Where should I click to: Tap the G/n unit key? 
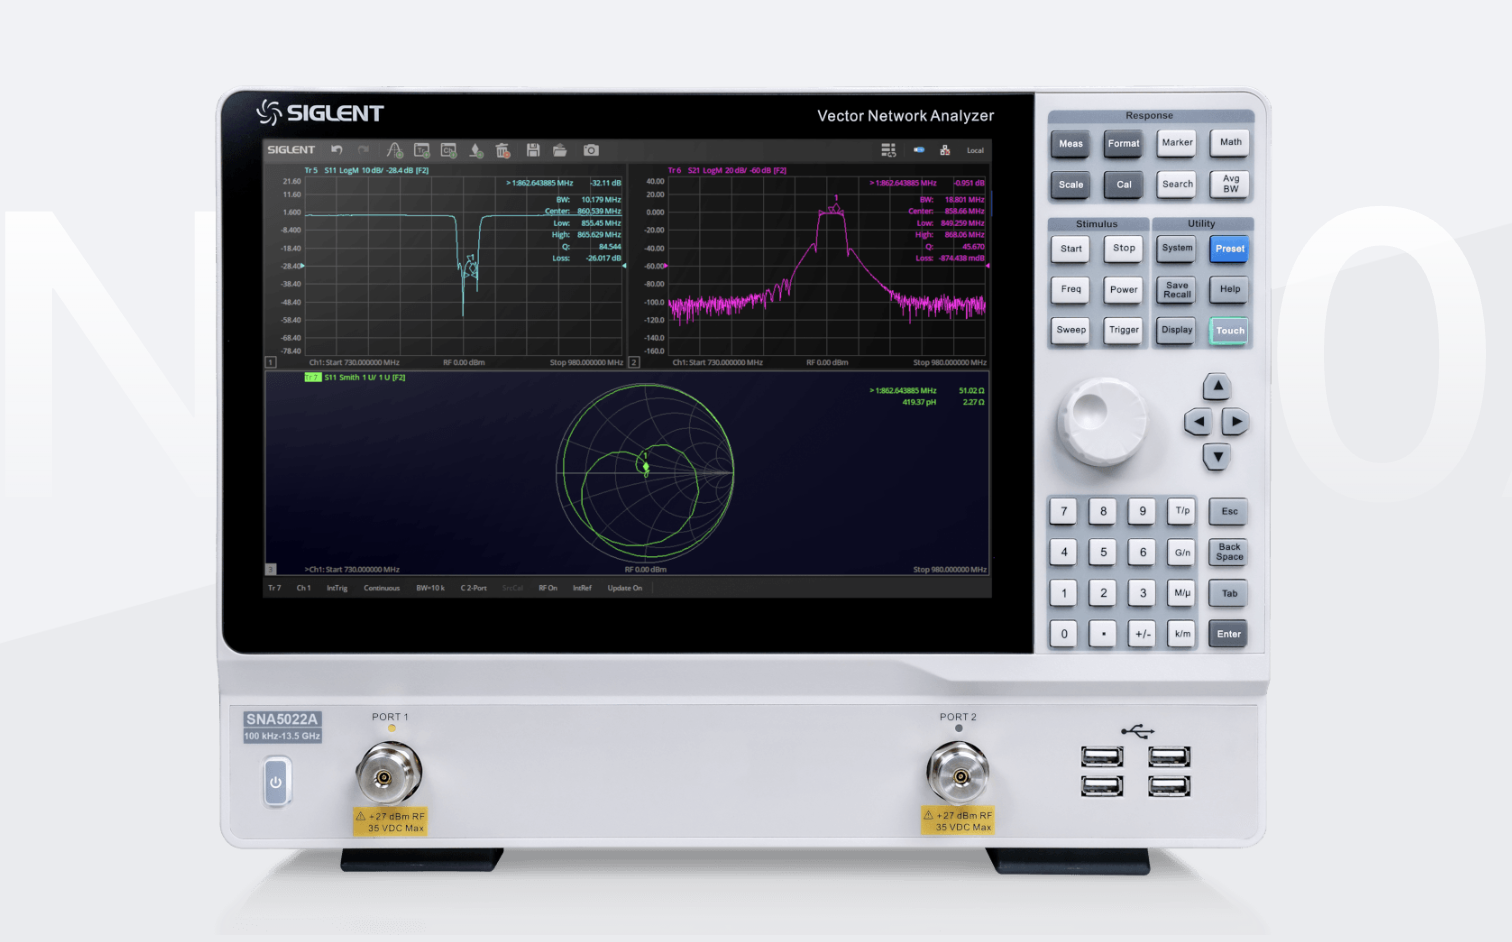coord(1182,552)
